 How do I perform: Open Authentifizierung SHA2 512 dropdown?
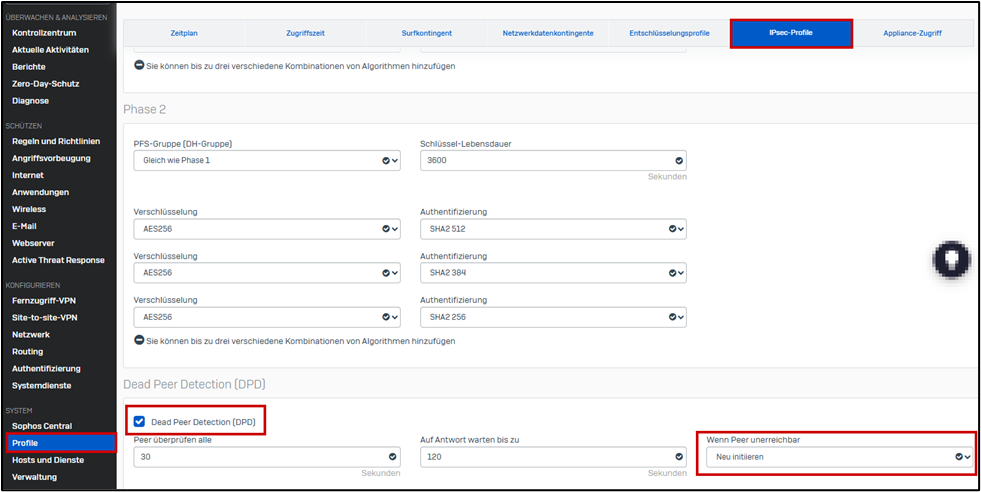pos(553,229)
